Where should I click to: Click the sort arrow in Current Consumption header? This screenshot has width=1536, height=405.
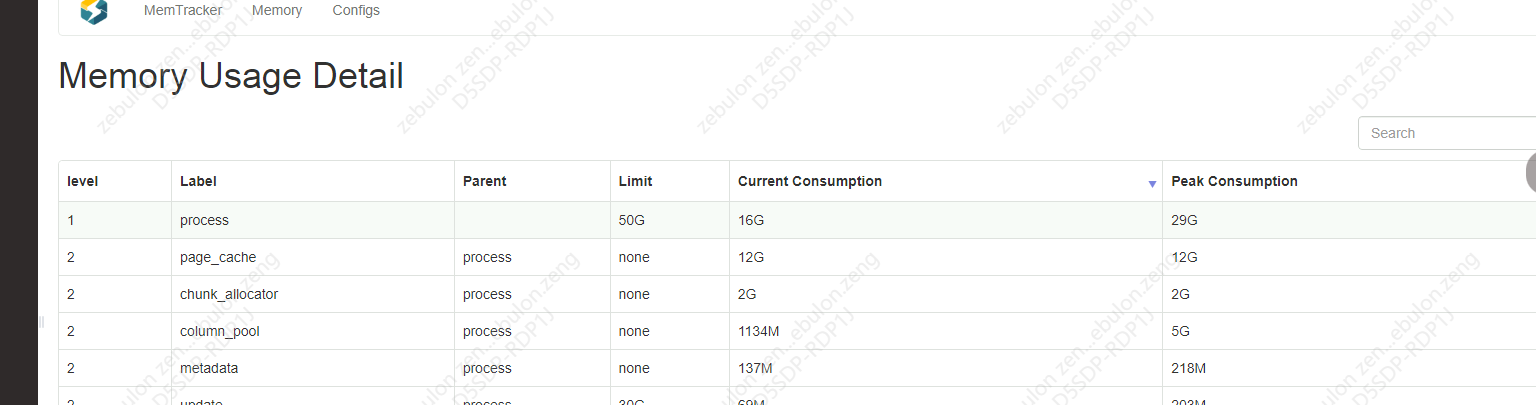[x=1152, y=184]
